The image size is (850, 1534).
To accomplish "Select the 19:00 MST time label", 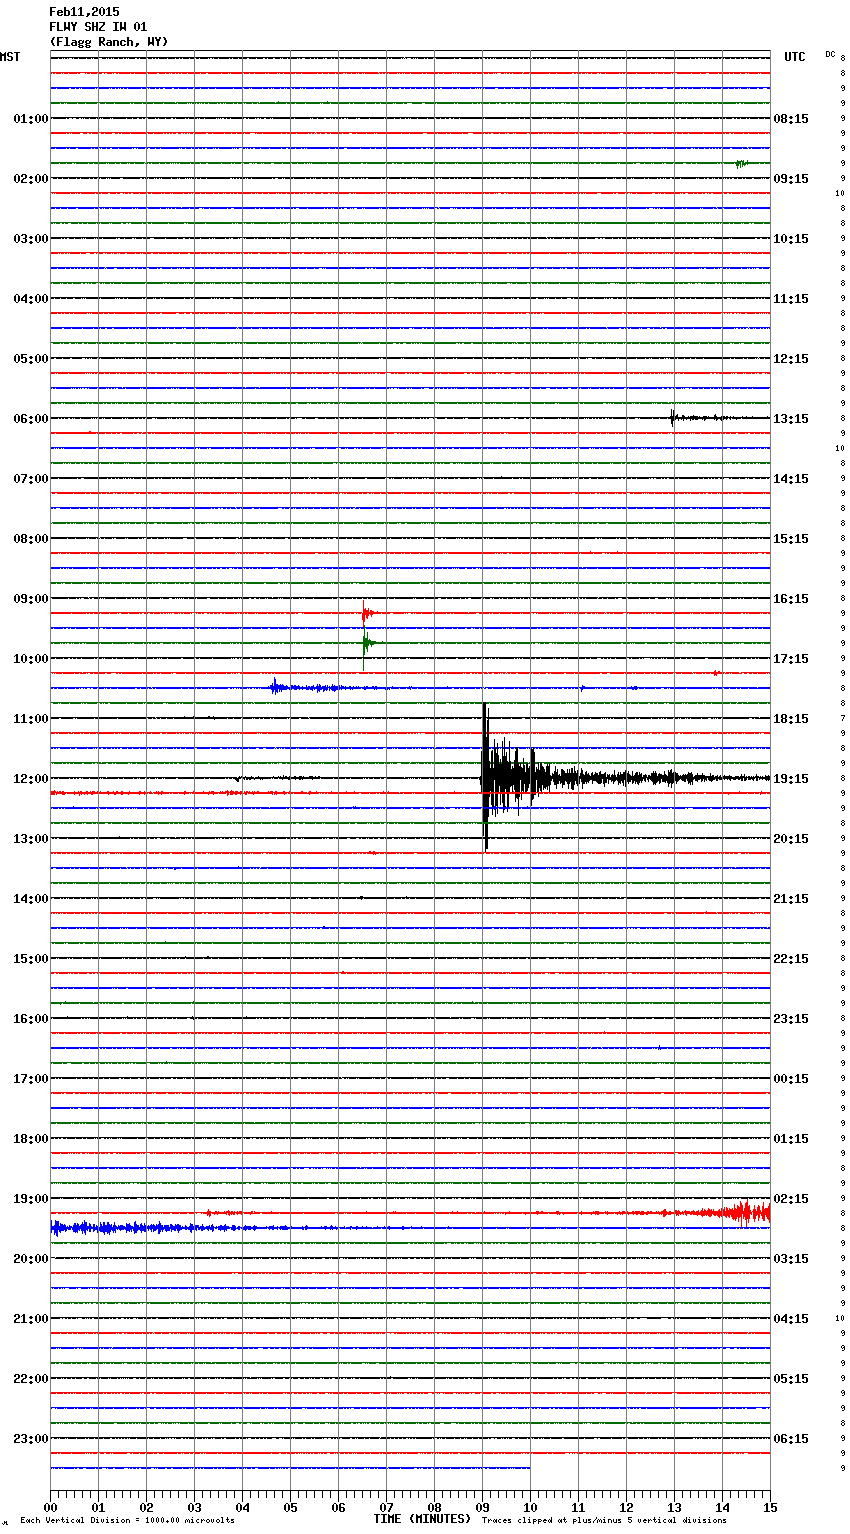I will [31, 1199].
